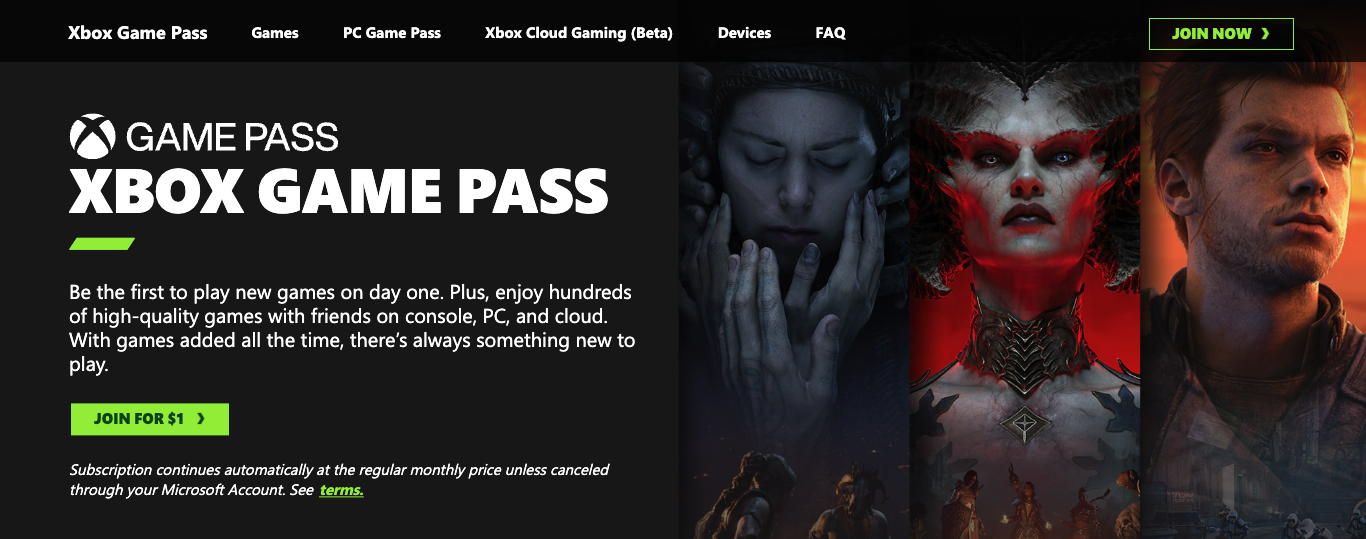
Task: Click the chevron inside JOIN NOW button
Action: click(1265, 34)
